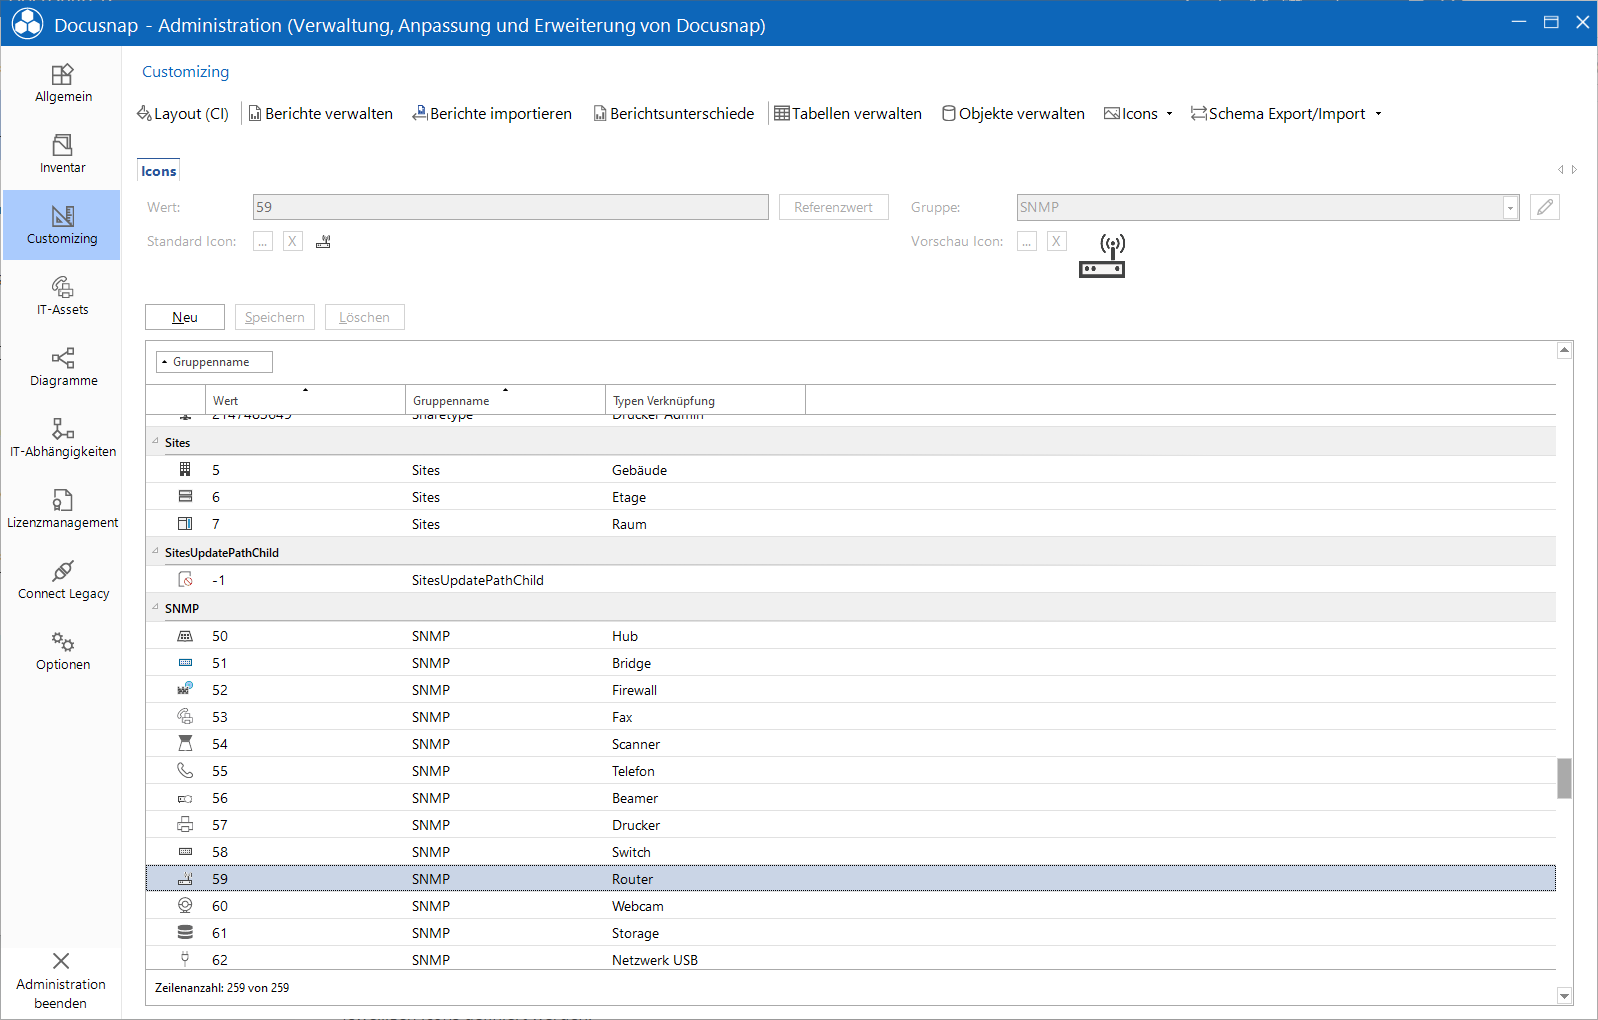Collapse the SitesUpdatePathChild group
Screen dimensions: 1598x1020
point(155,551)
